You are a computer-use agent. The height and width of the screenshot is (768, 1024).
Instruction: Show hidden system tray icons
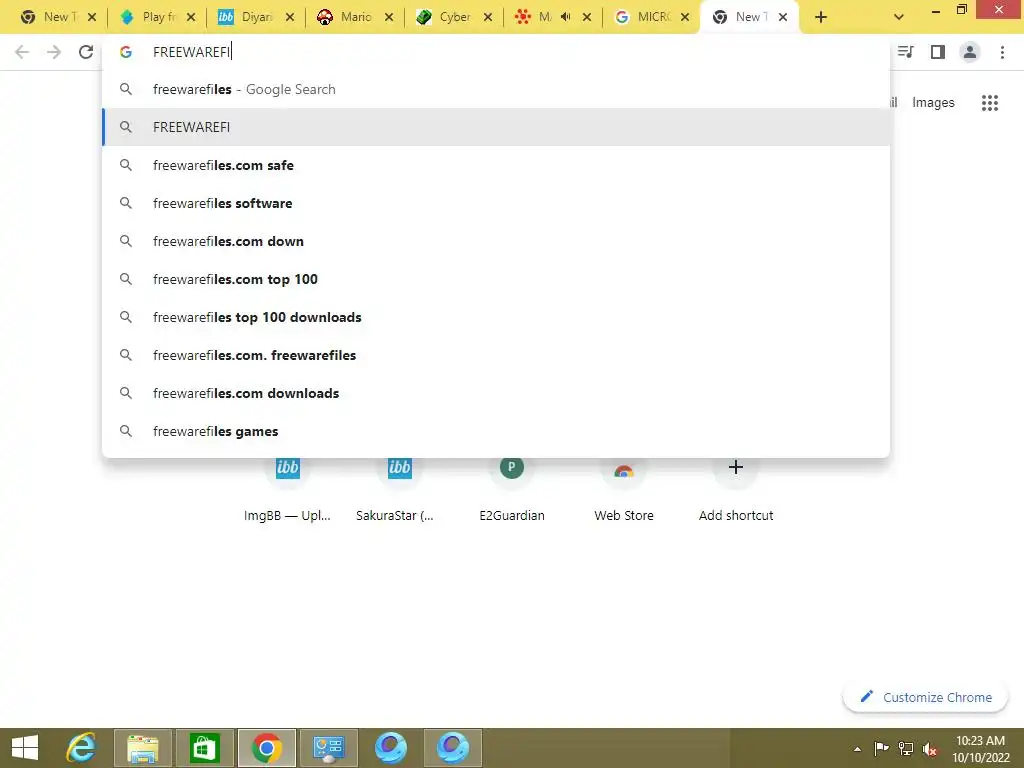coord(857,749)
